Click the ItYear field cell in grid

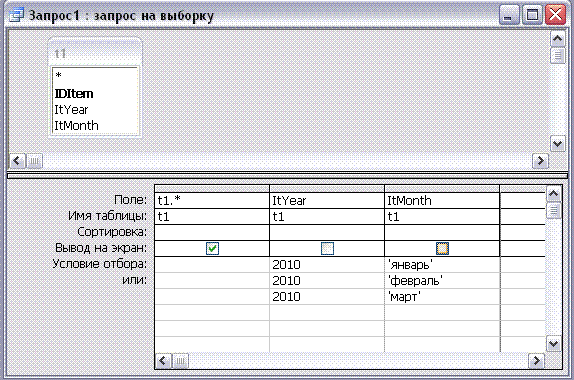327,201
